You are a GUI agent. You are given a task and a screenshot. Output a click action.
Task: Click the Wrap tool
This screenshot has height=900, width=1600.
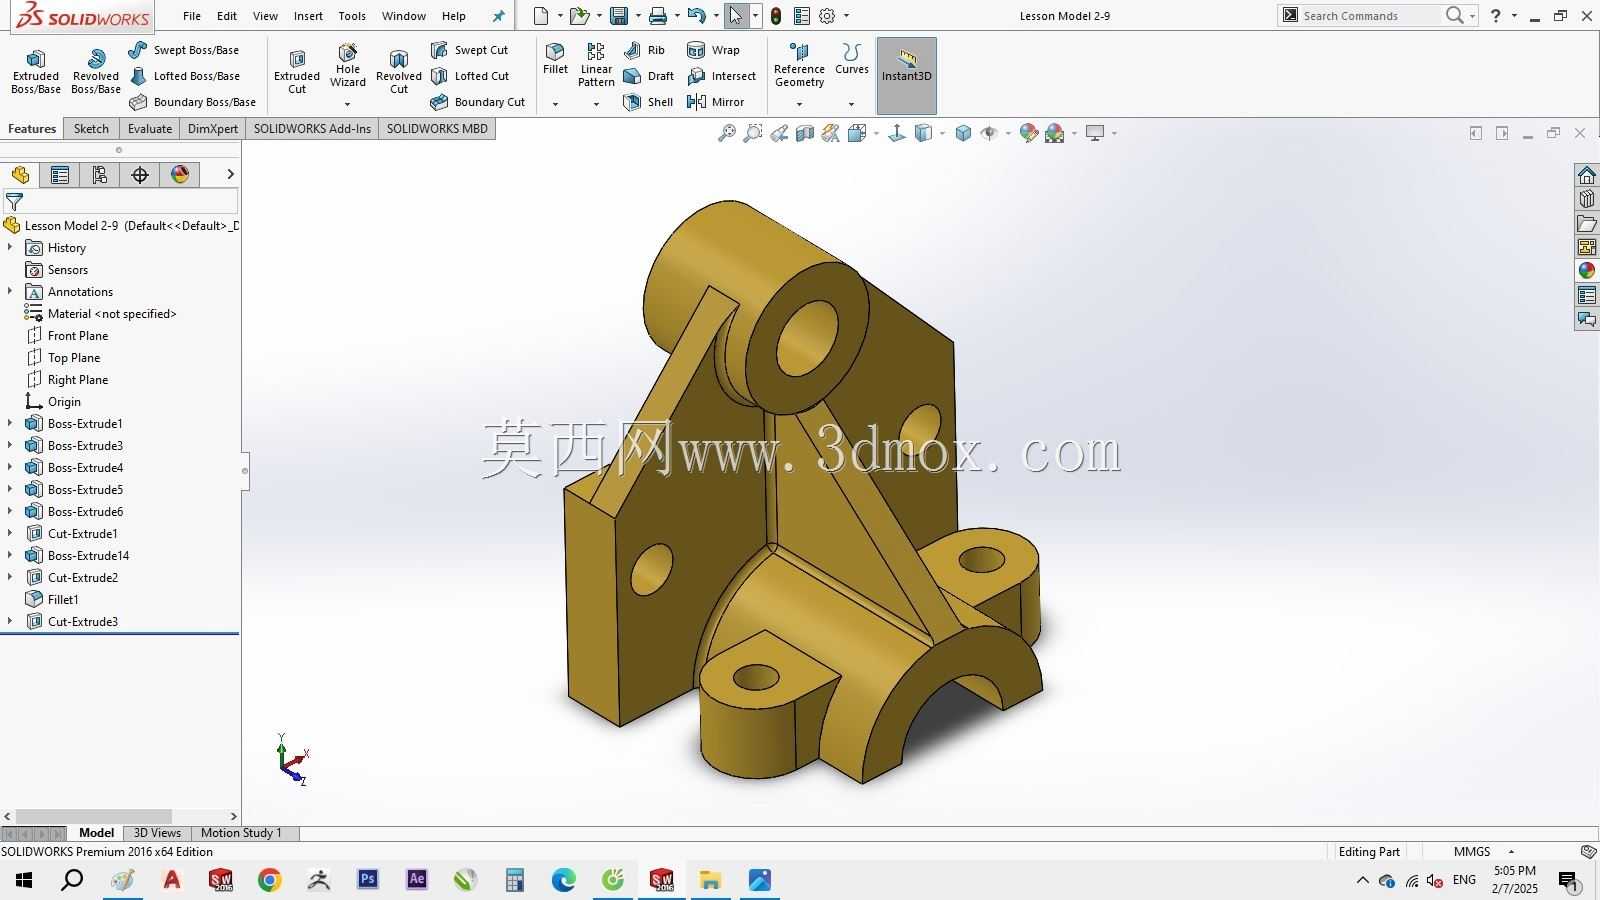coord(713,50)
